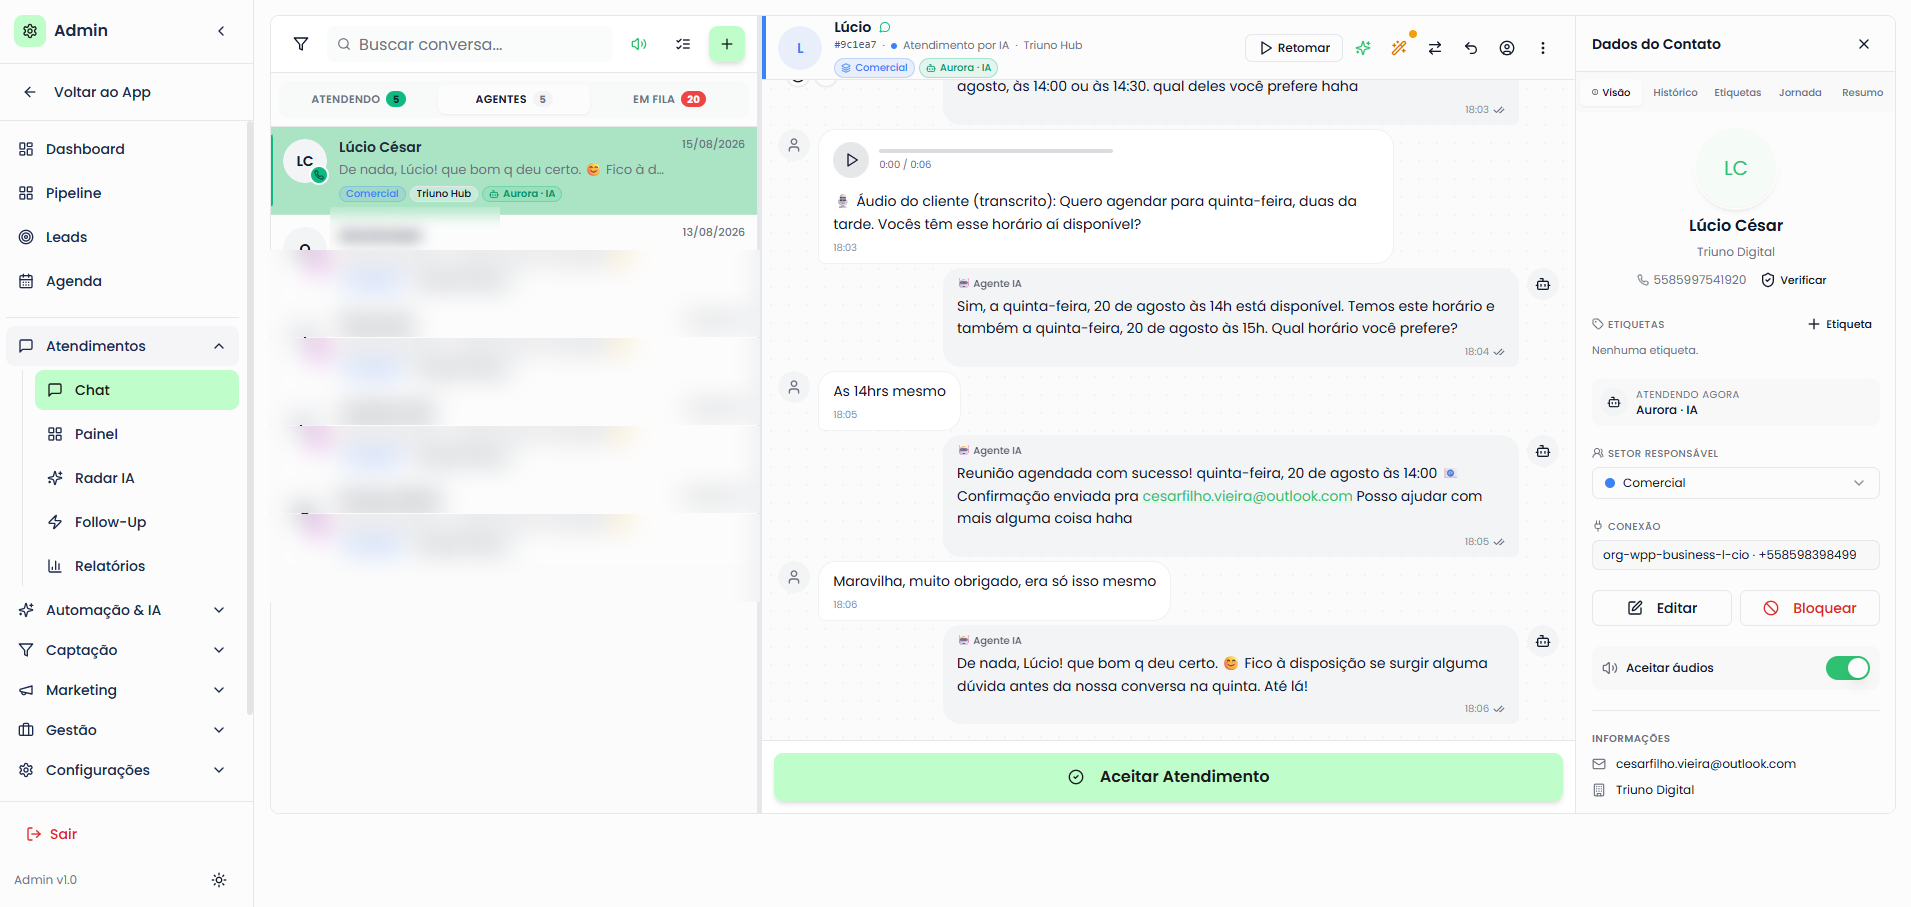Expand the Automação & IA section

[x=123, y=610]
